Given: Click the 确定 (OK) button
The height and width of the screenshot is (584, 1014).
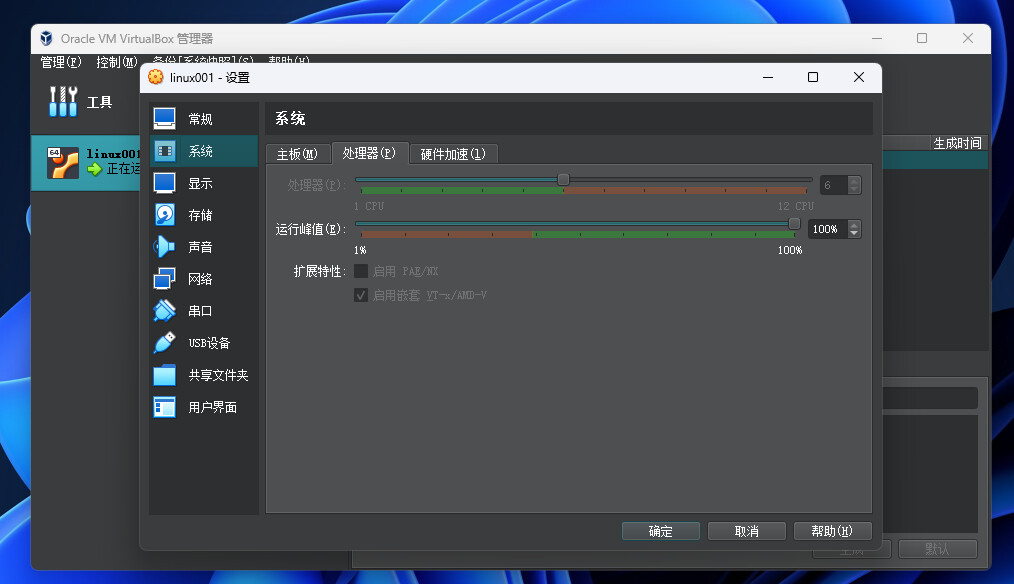Looking at the screenshot, I should coord(660,531).
